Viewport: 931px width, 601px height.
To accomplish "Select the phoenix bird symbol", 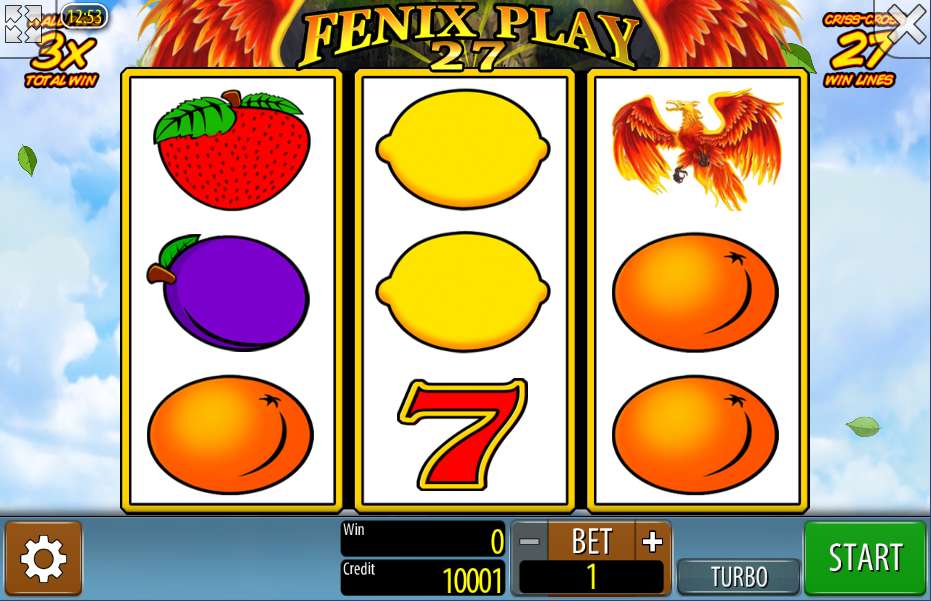I will pos(697,148).
